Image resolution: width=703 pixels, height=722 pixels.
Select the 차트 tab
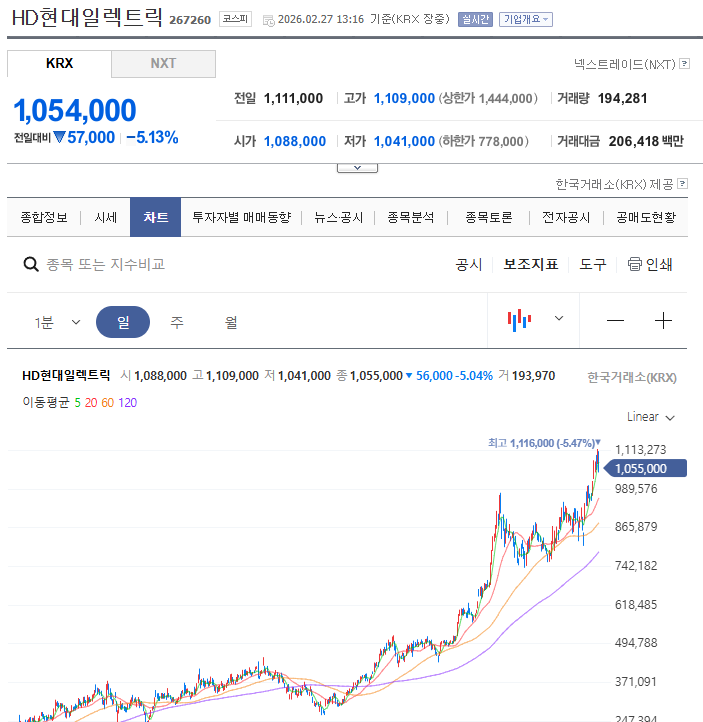pyautogui.click(x=156, y=217)
